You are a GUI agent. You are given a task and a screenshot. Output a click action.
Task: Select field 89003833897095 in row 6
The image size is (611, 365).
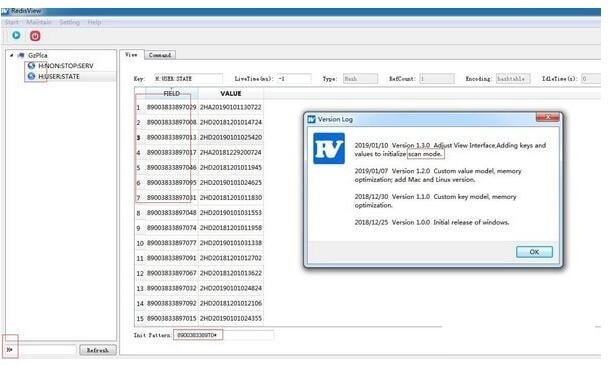pyautogui.click(x=171, y=183)
